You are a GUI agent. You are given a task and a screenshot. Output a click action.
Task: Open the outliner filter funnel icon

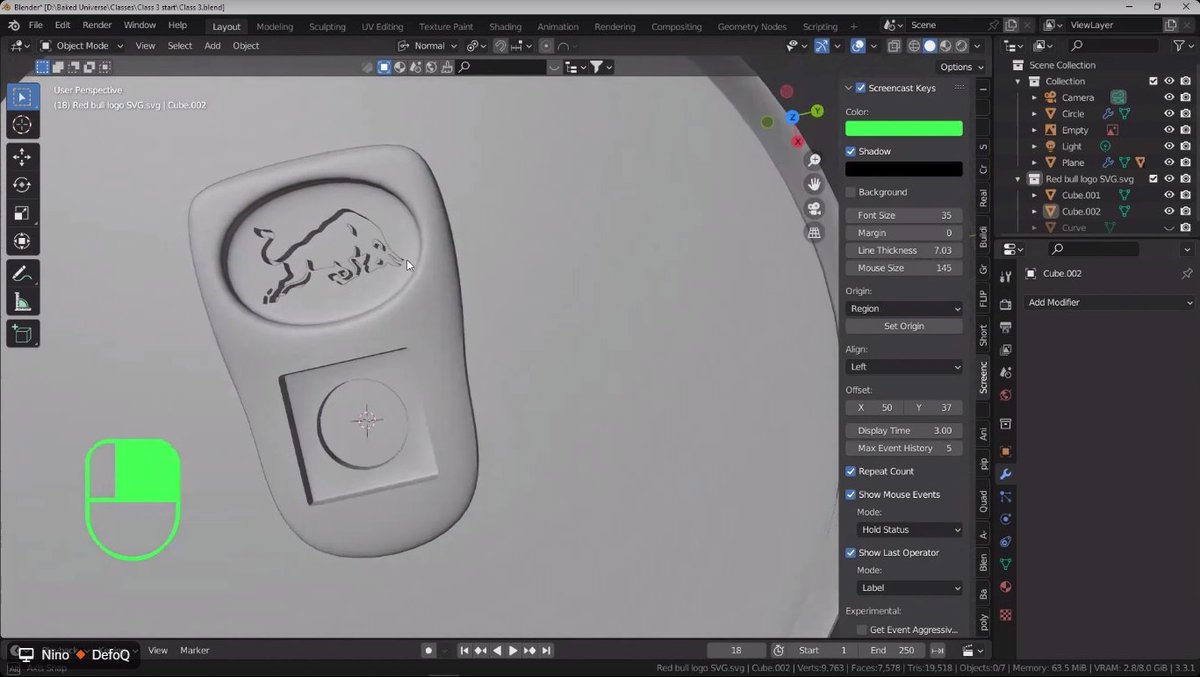pyautogui.click(x=1178, y=46)
